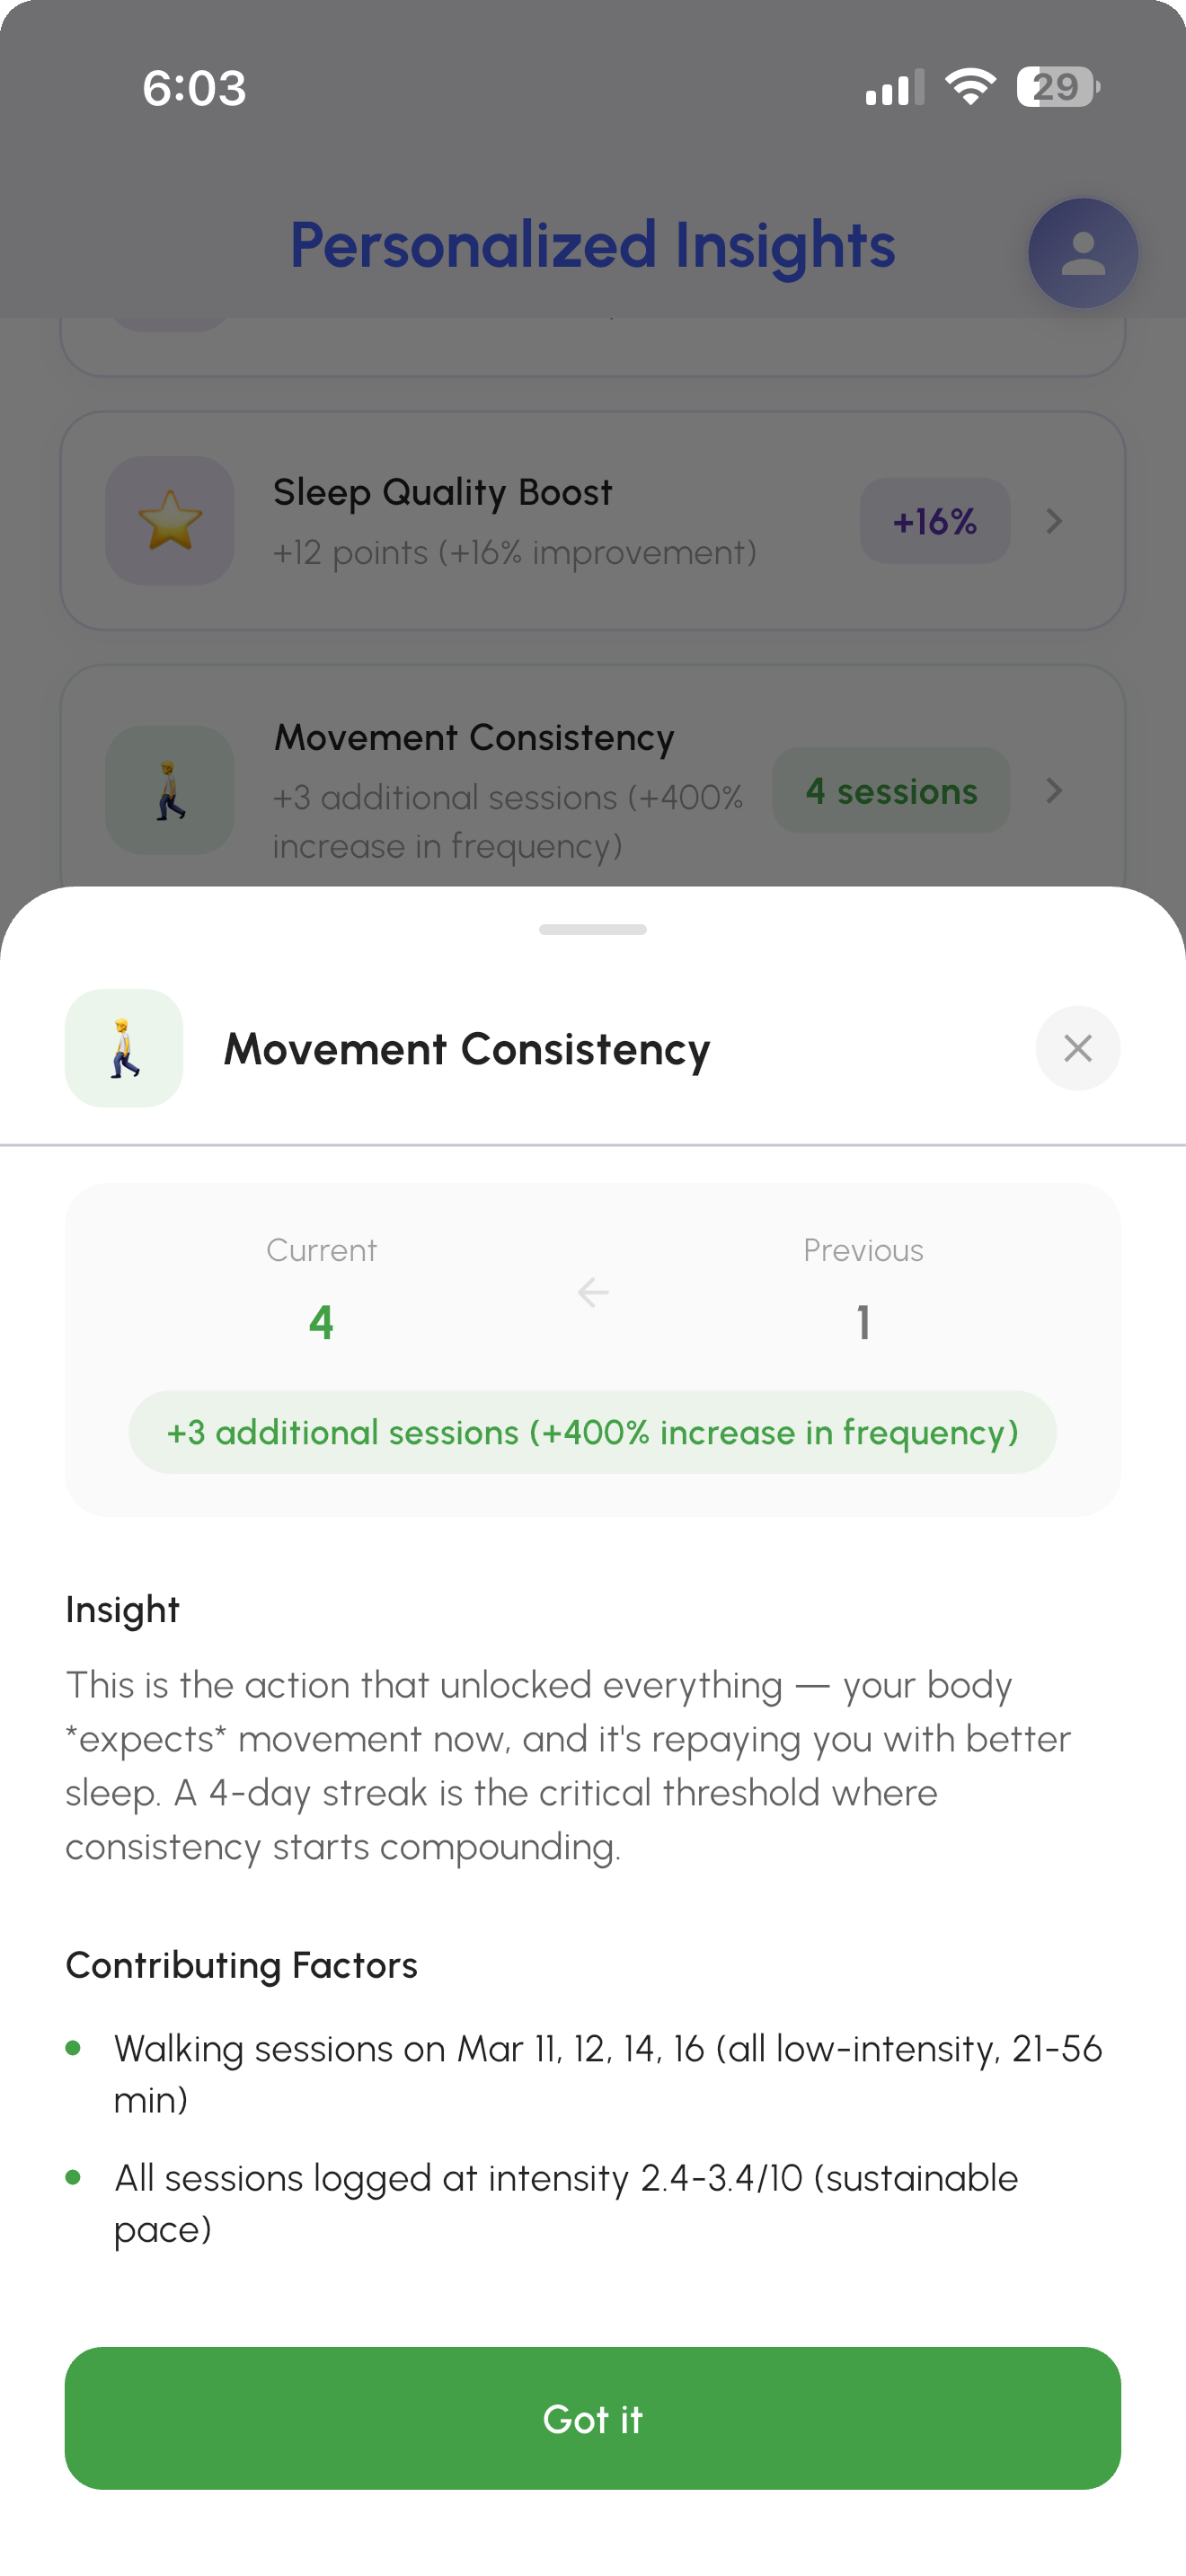This screenshot has height=2576, width=1186.
Task: Tap the star icon beside Sleep Quality Boost
Action: coord(169,521)
